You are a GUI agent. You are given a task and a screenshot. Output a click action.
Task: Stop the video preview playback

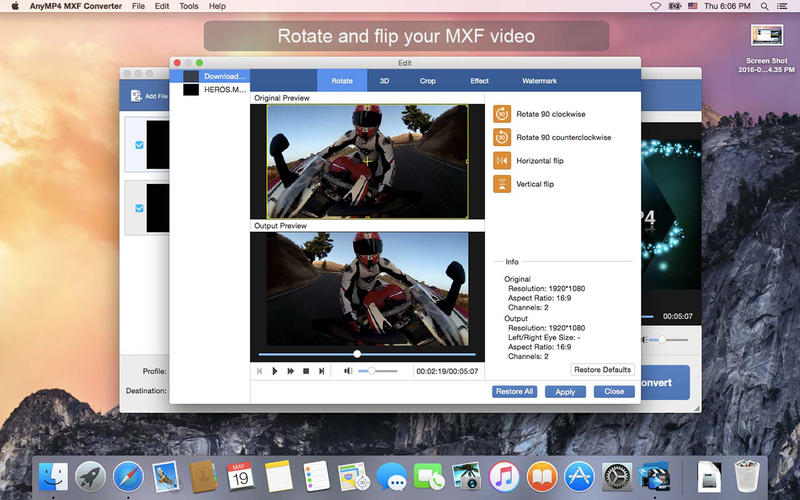[x=306, y=371]
